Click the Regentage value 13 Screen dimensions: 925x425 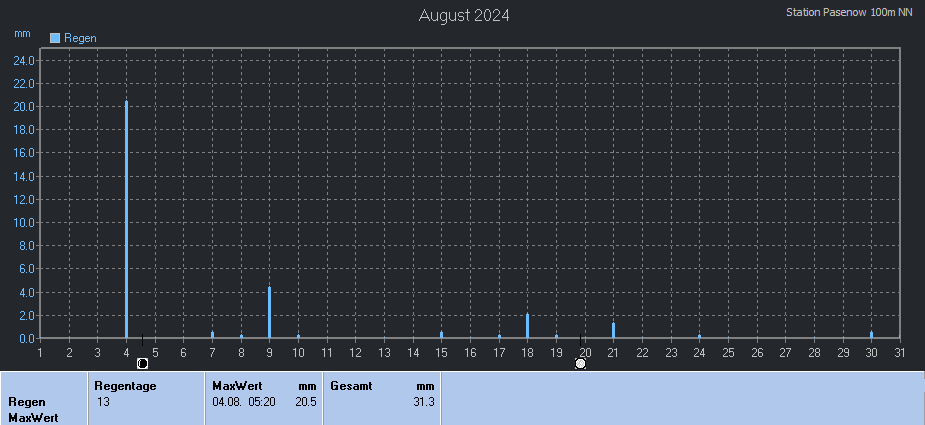click(x=103, y=403)
